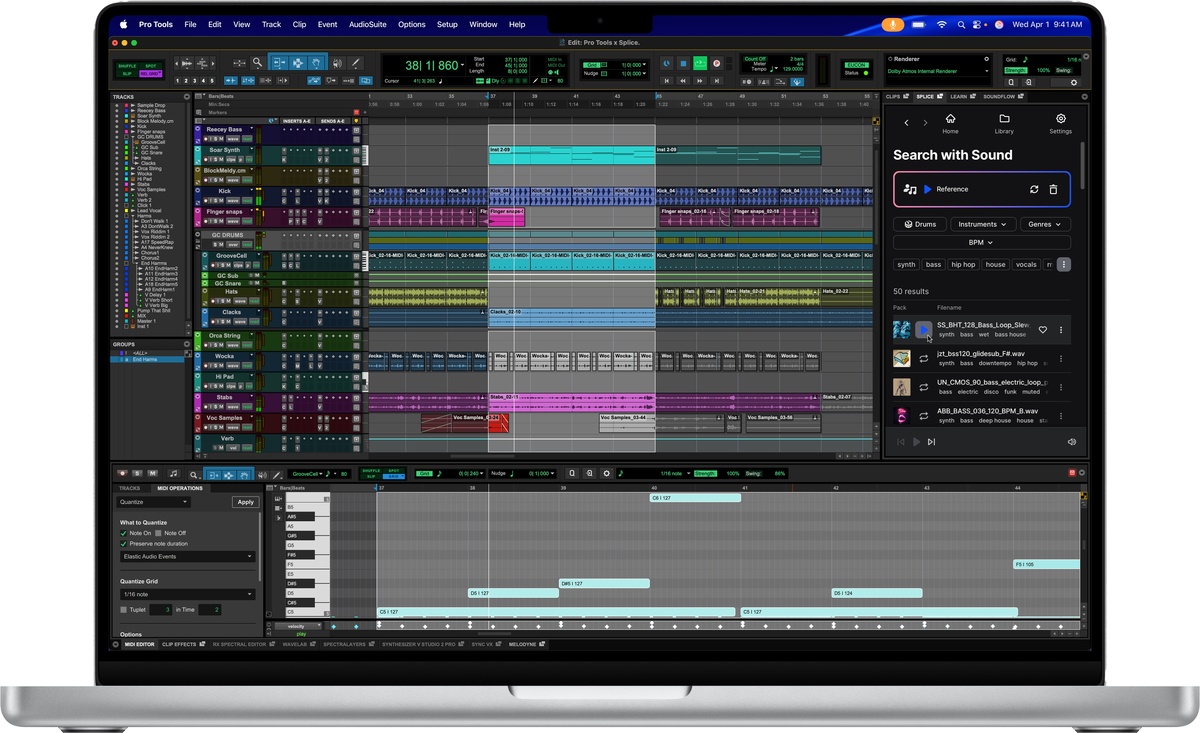Click Tuplet value field showing 3
Image resolution: width=1200 pixels, height=733 pixels.
[x=160, y=609]
